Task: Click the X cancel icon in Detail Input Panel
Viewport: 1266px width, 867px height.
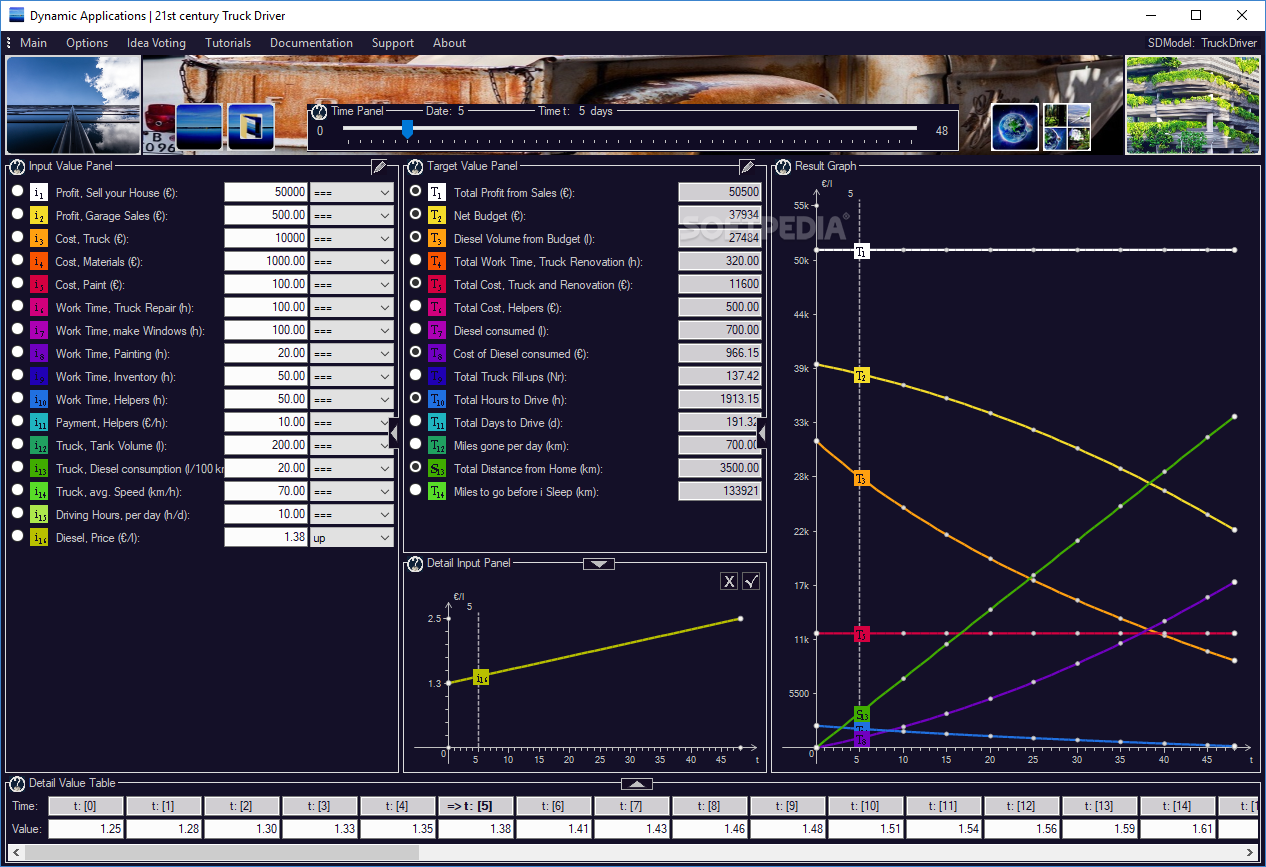Action: click(729, 582)
